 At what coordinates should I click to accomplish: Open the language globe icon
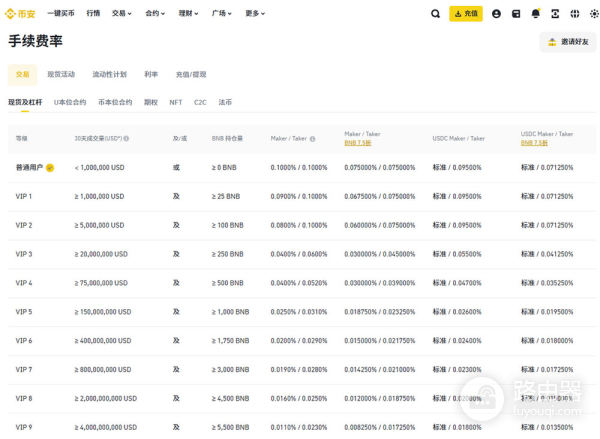coord(575,14)
